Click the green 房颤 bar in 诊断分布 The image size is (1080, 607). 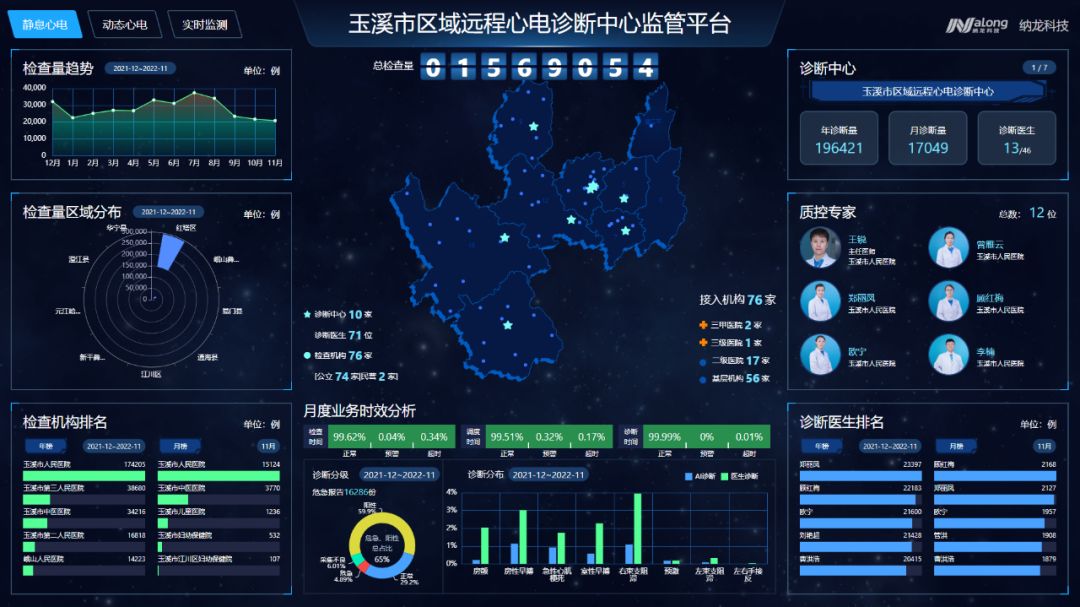[x=485, y=546]
